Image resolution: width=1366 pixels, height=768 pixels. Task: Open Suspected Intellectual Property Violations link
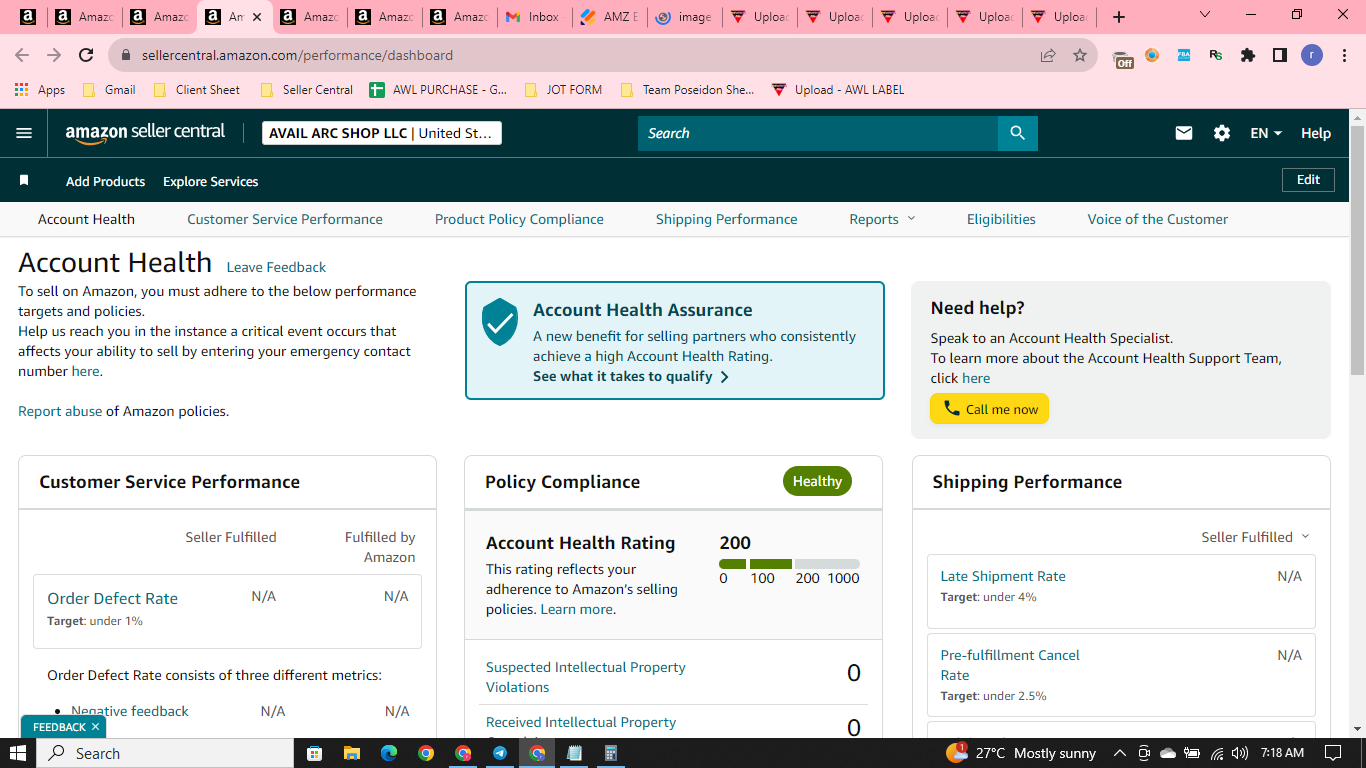click(586, 677)
